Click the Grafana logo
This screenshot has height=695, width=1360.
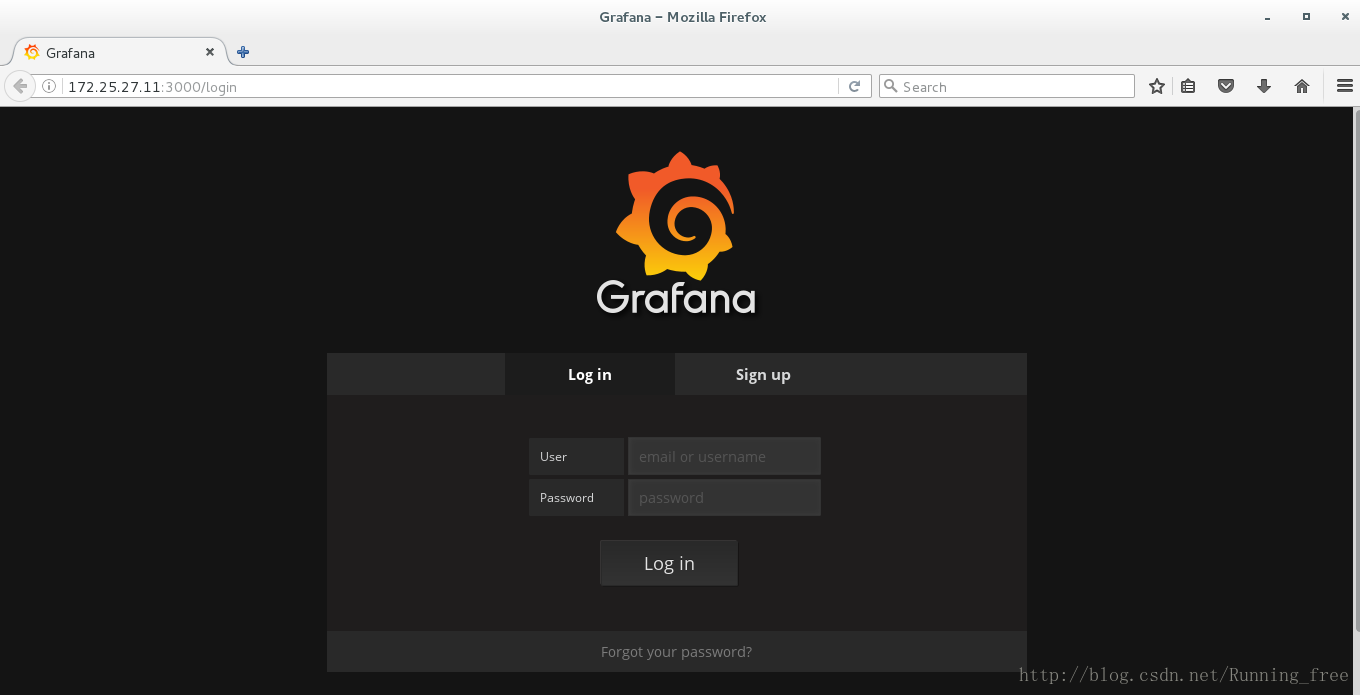pyautogui.click(x=676, y=233)
